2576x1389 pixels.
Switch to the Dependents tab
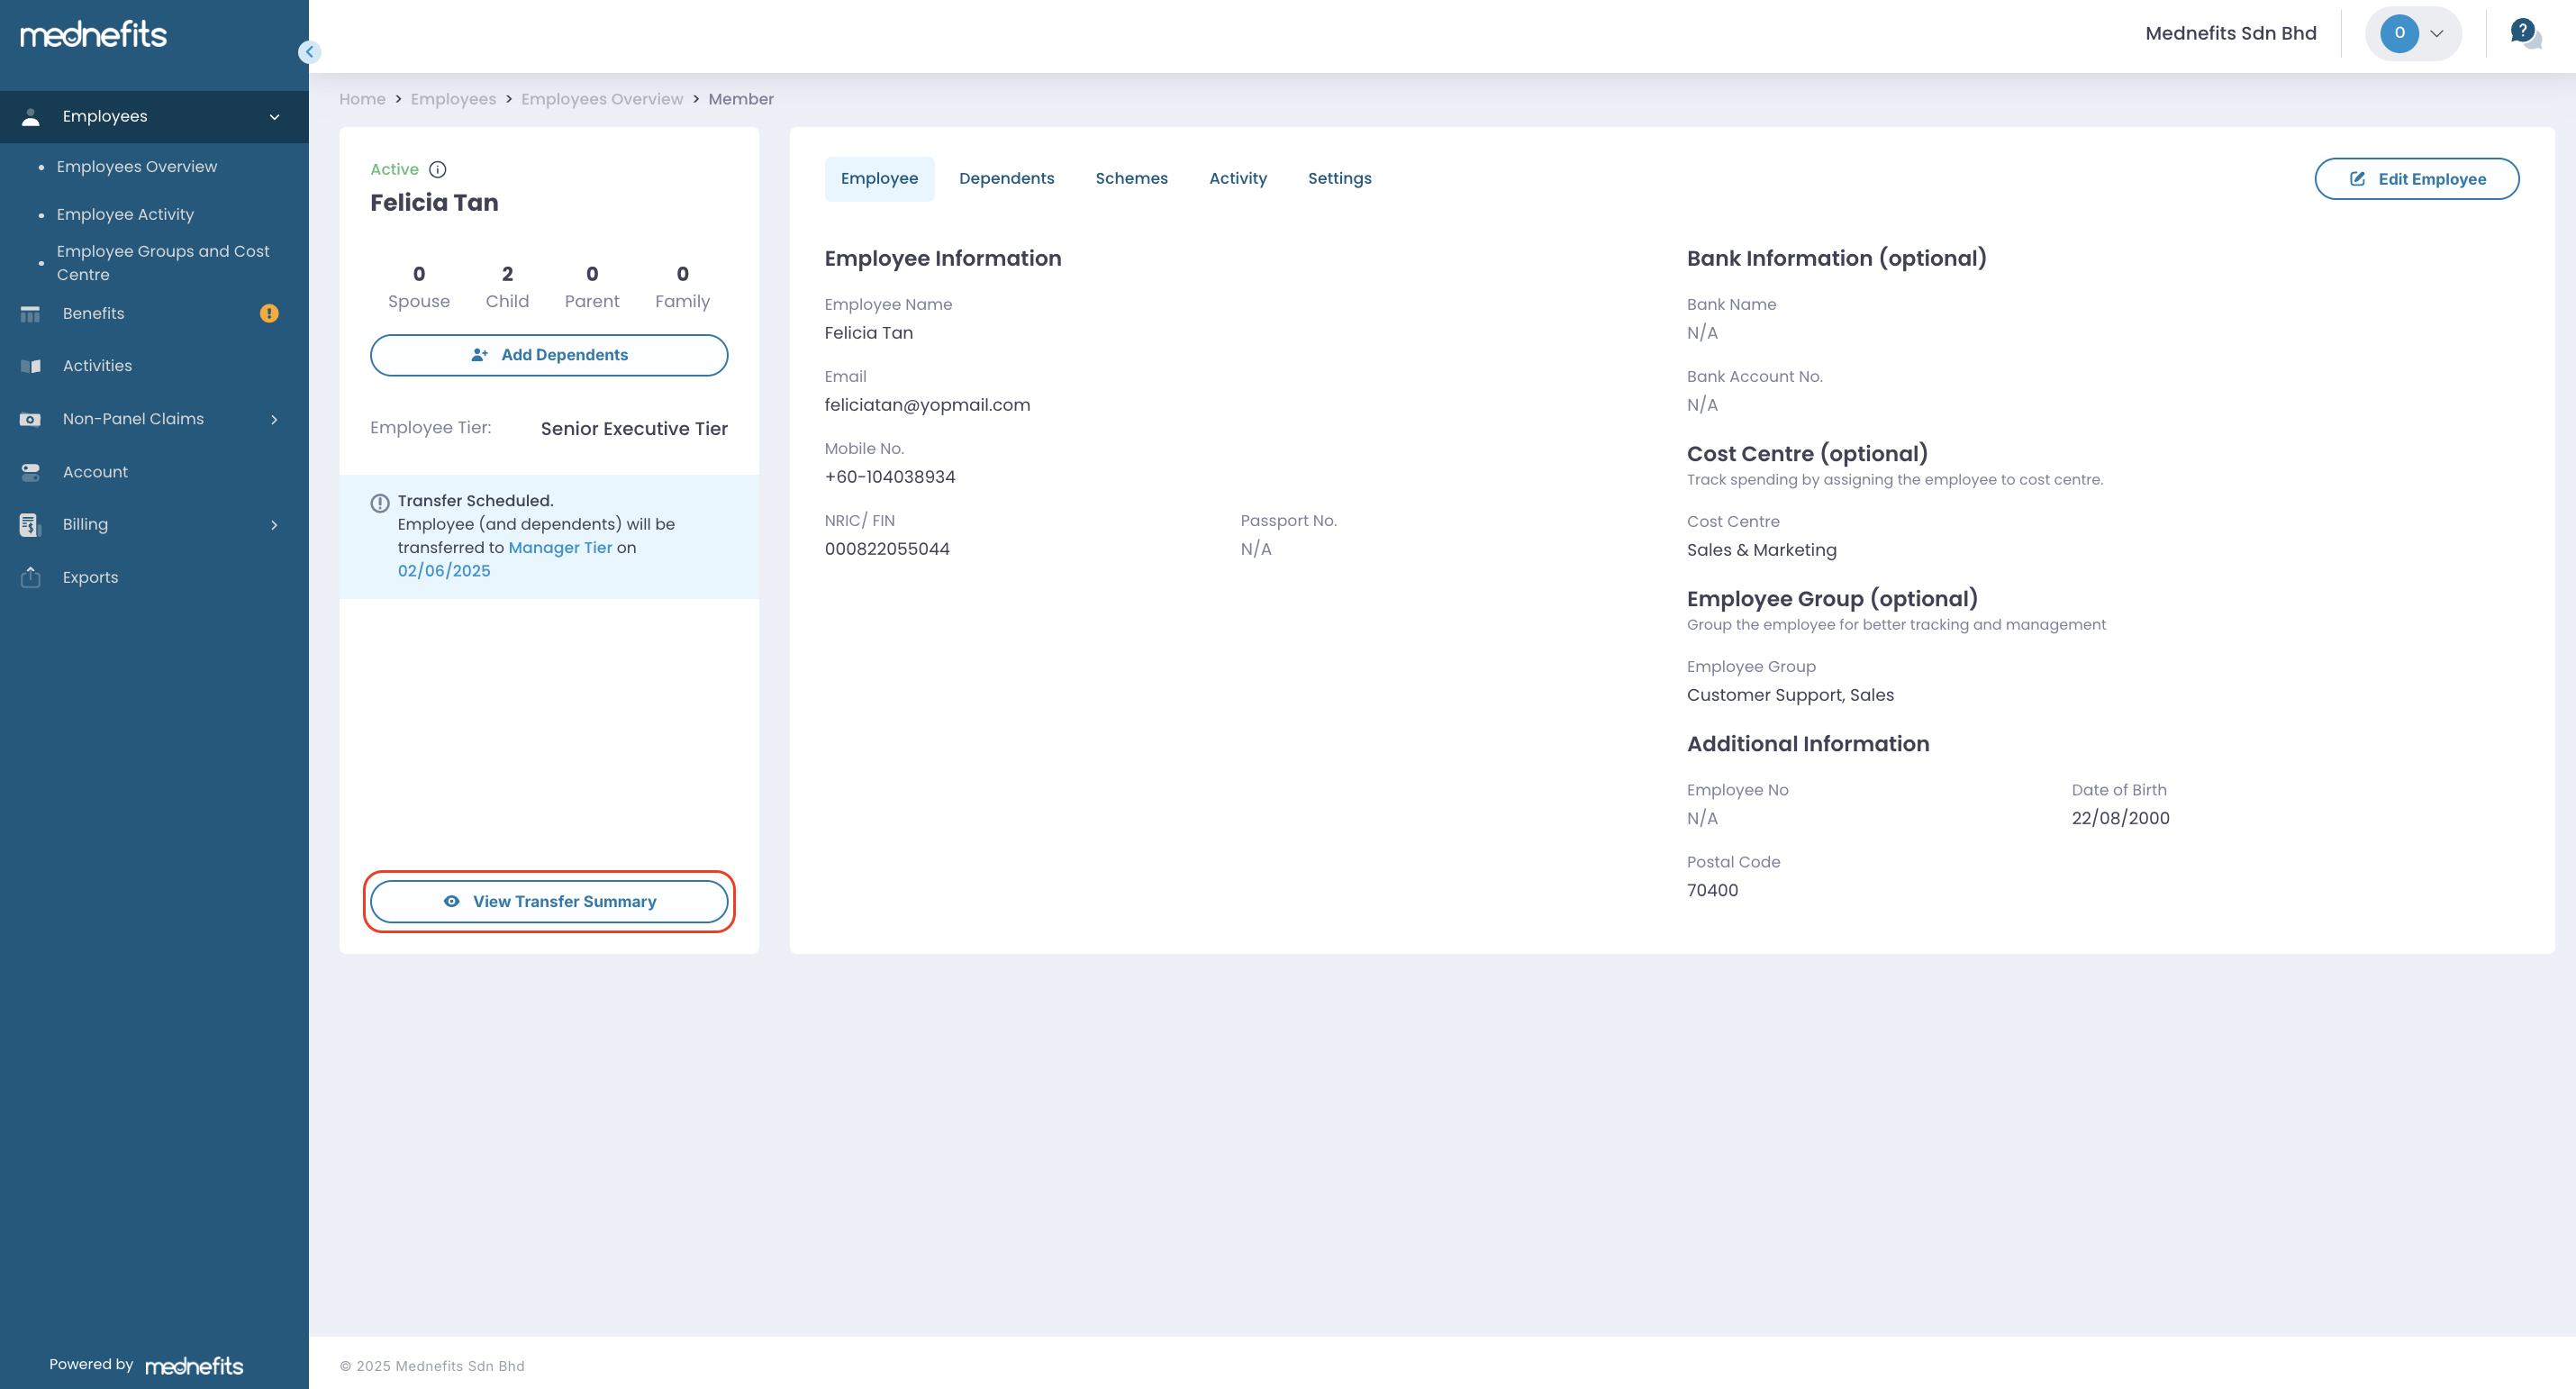1006,178
